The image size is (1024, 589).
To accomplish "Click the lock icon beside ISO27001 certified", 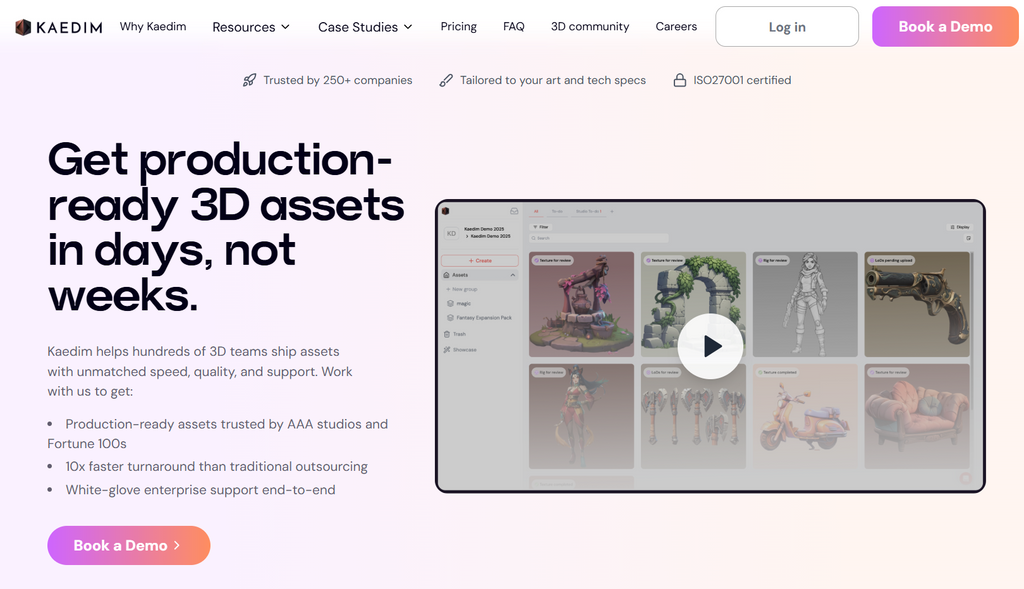I will (x=680, y=80).
